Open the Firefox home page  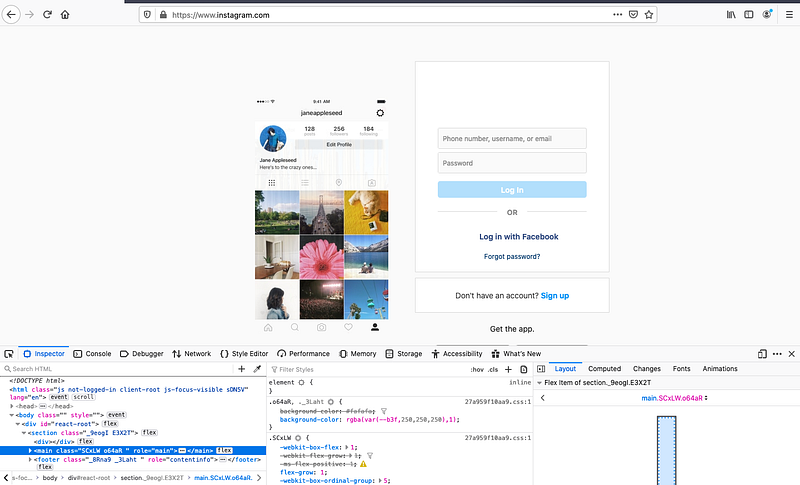[65, 15]
